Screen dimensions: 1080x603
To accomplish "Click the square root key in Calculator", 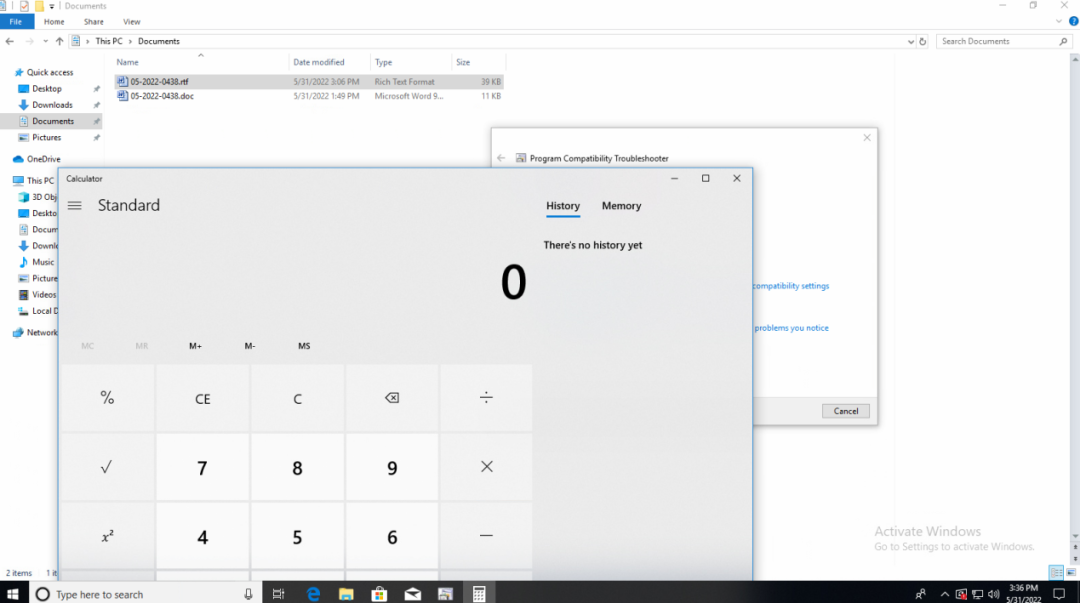I will (107, 467).
